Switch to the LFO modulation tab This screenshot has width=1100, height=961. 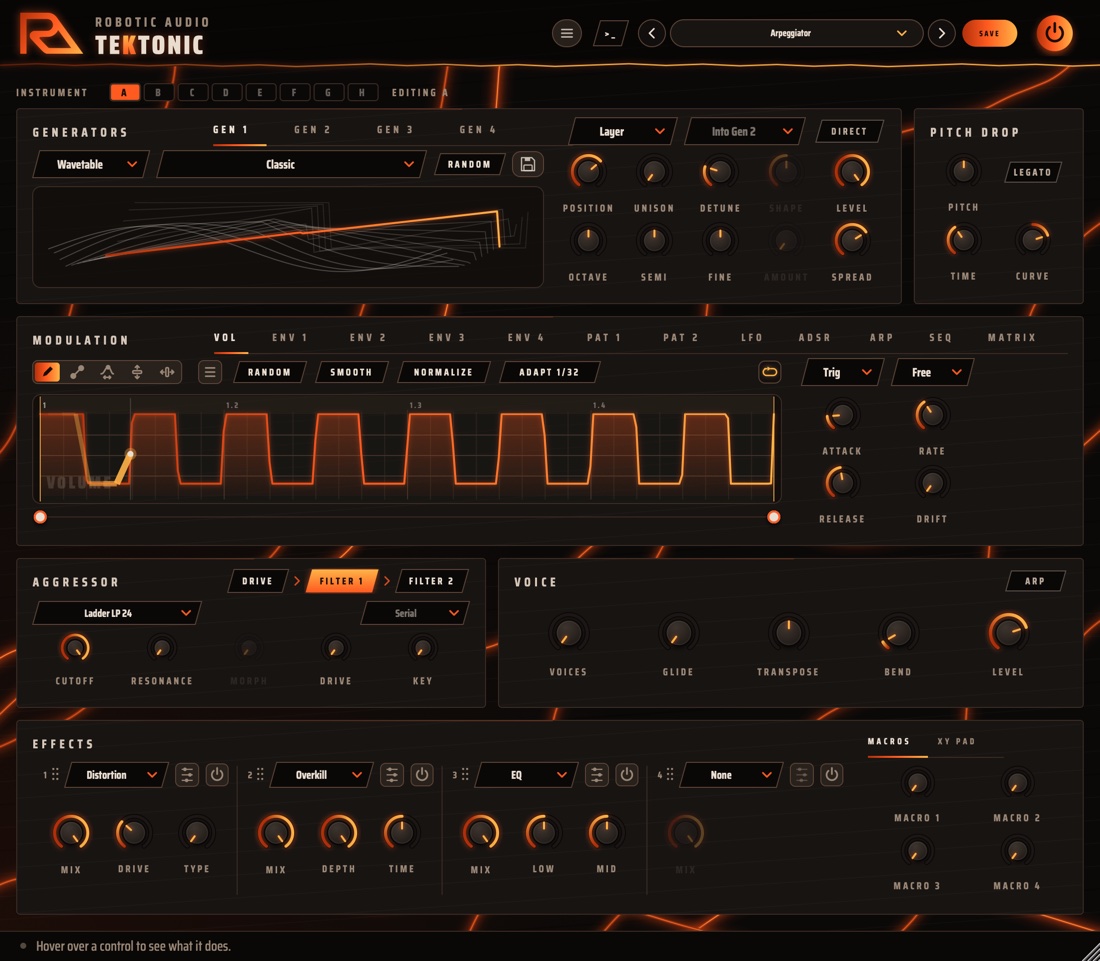point(752,337)
